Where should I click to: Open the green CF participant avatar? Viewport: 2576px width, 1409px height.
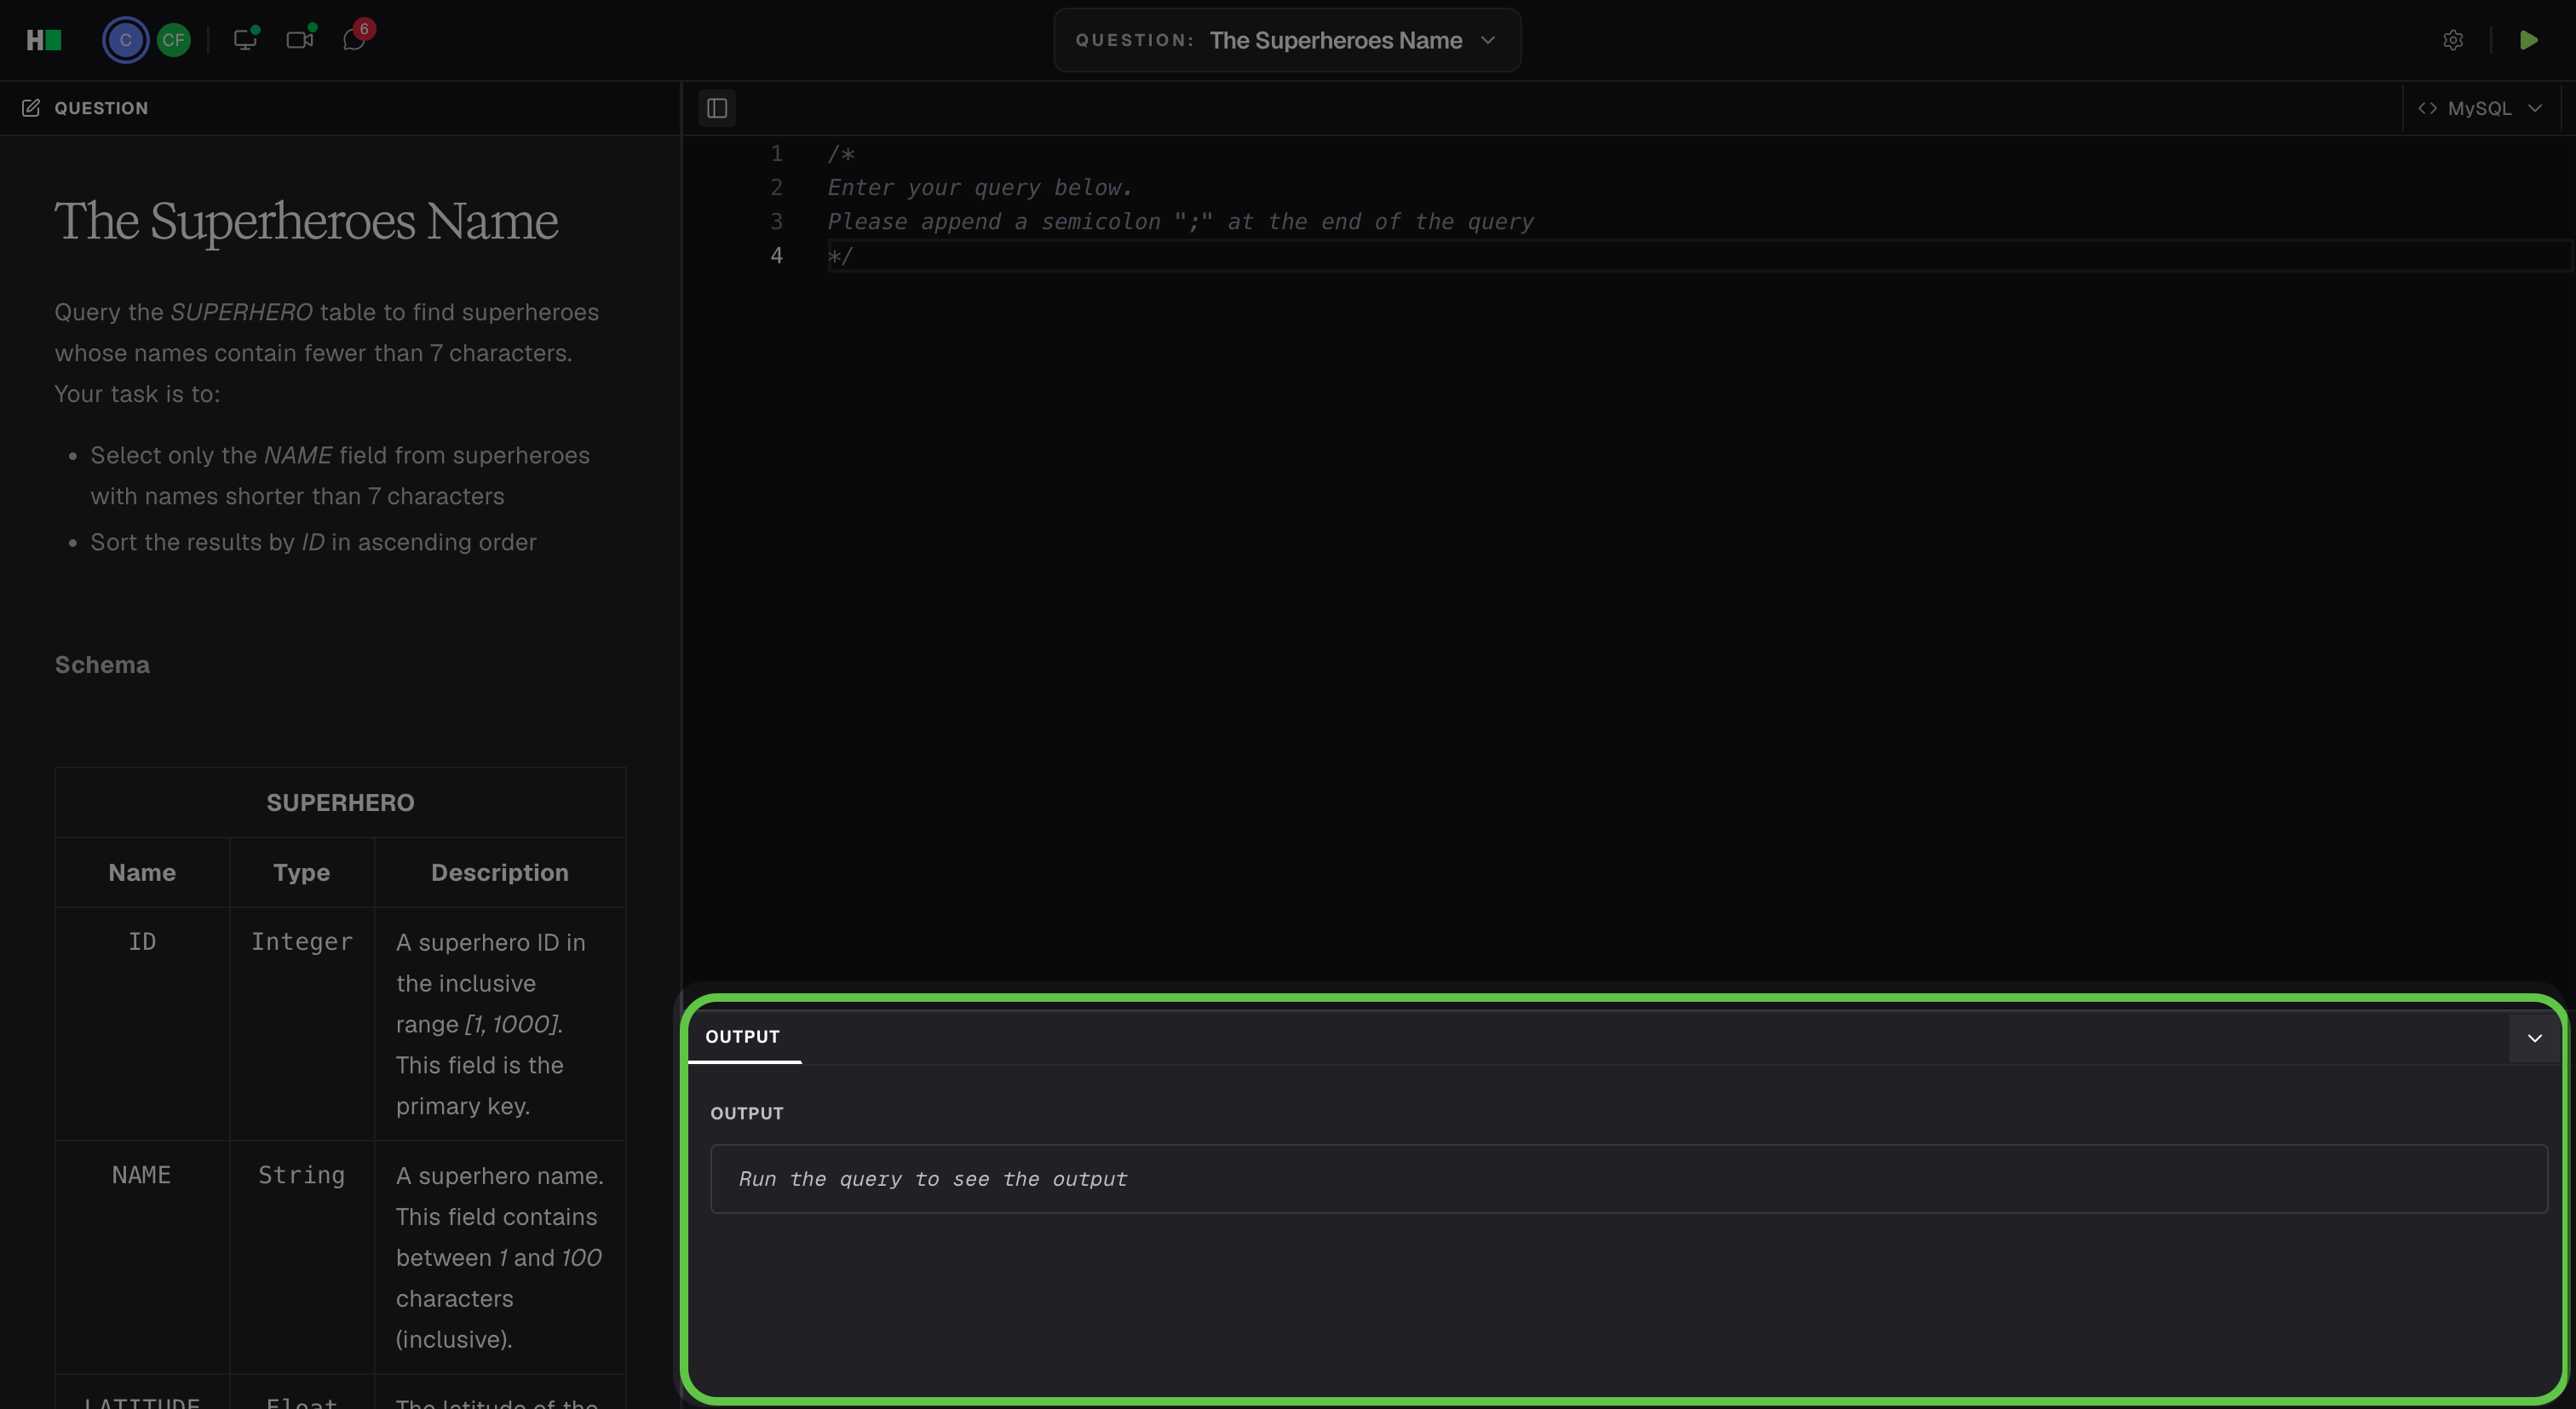[173, 40]
